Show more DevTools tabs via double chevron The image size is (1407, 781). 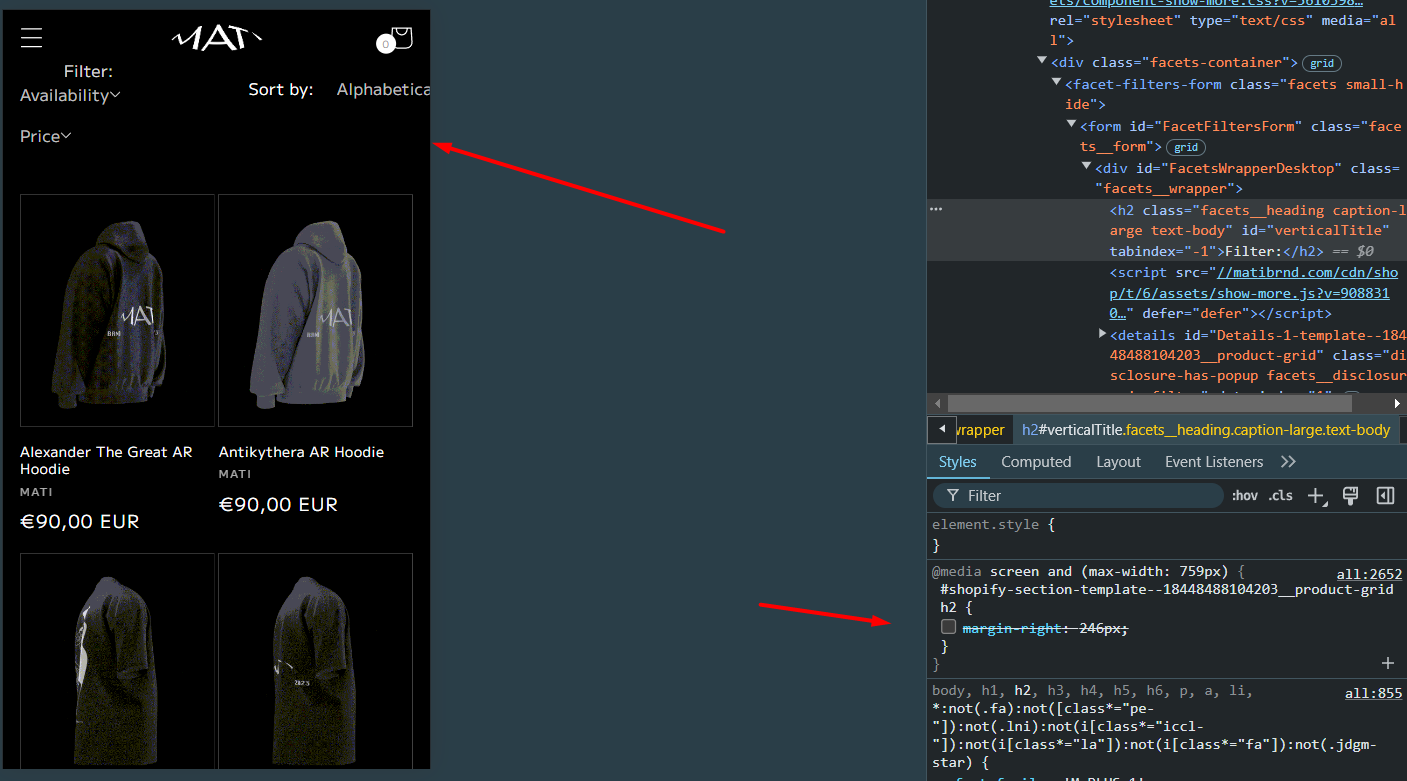click(x=1288, y=462)
